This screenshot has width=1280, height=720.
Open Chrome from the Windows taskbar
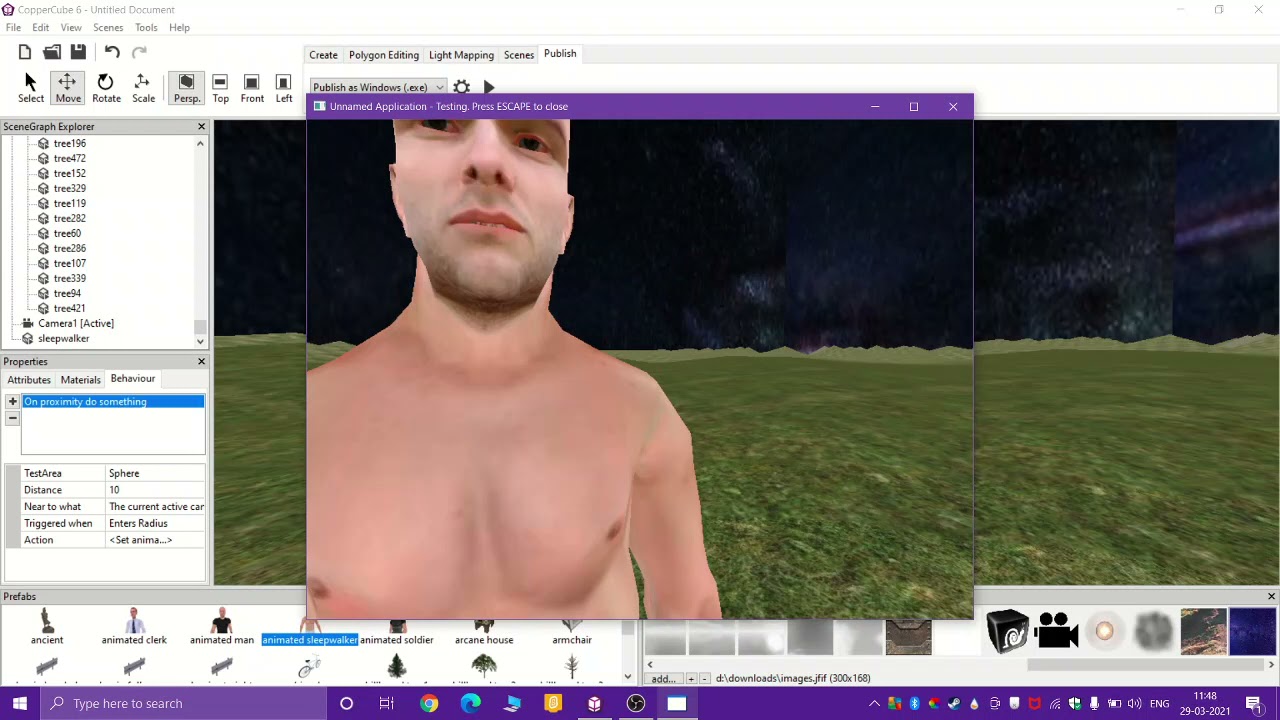pyautogui.click(x=428, y=704)
